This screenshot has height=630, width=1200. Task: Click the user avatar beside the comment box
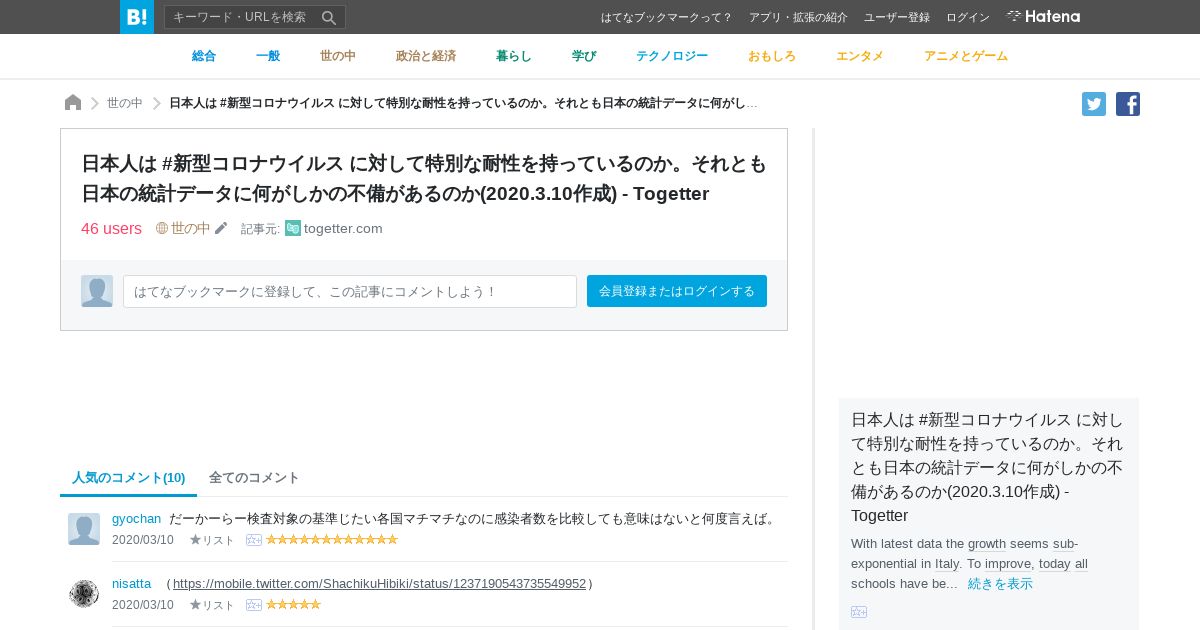[97, 291]
